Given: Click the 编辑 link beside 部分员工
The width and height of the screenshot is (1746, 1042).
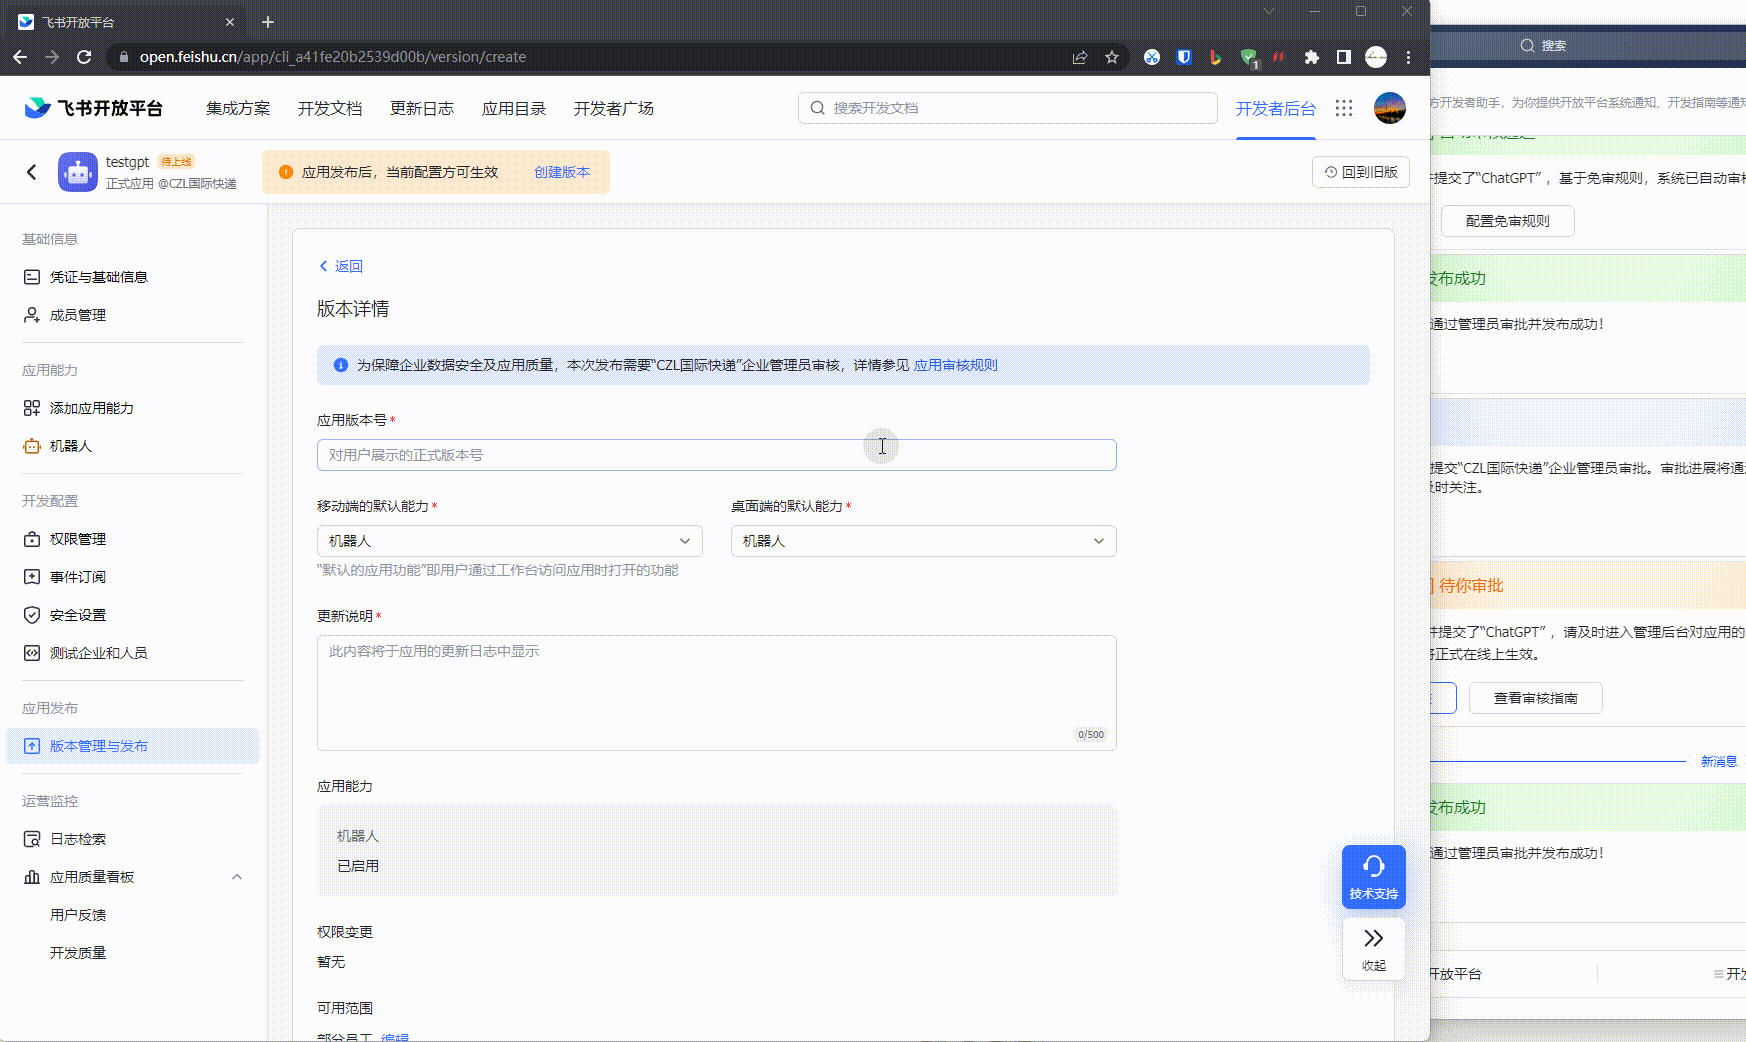Looking at the screenshot, I should click(x=395, y=1036).
